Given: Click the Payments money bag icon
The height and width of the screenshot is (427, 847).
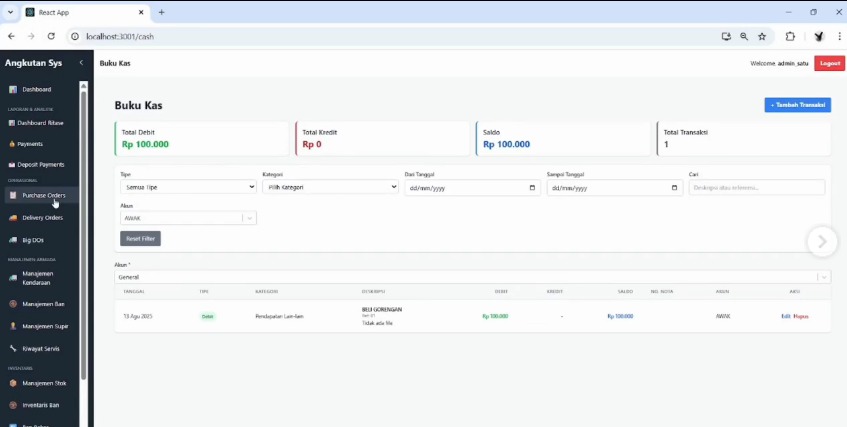Looking at the screenshot, I should [12, 144].
